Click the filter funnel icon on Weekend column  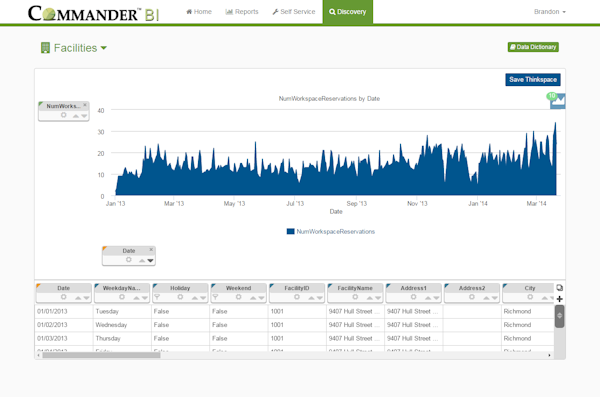(215, 297)
